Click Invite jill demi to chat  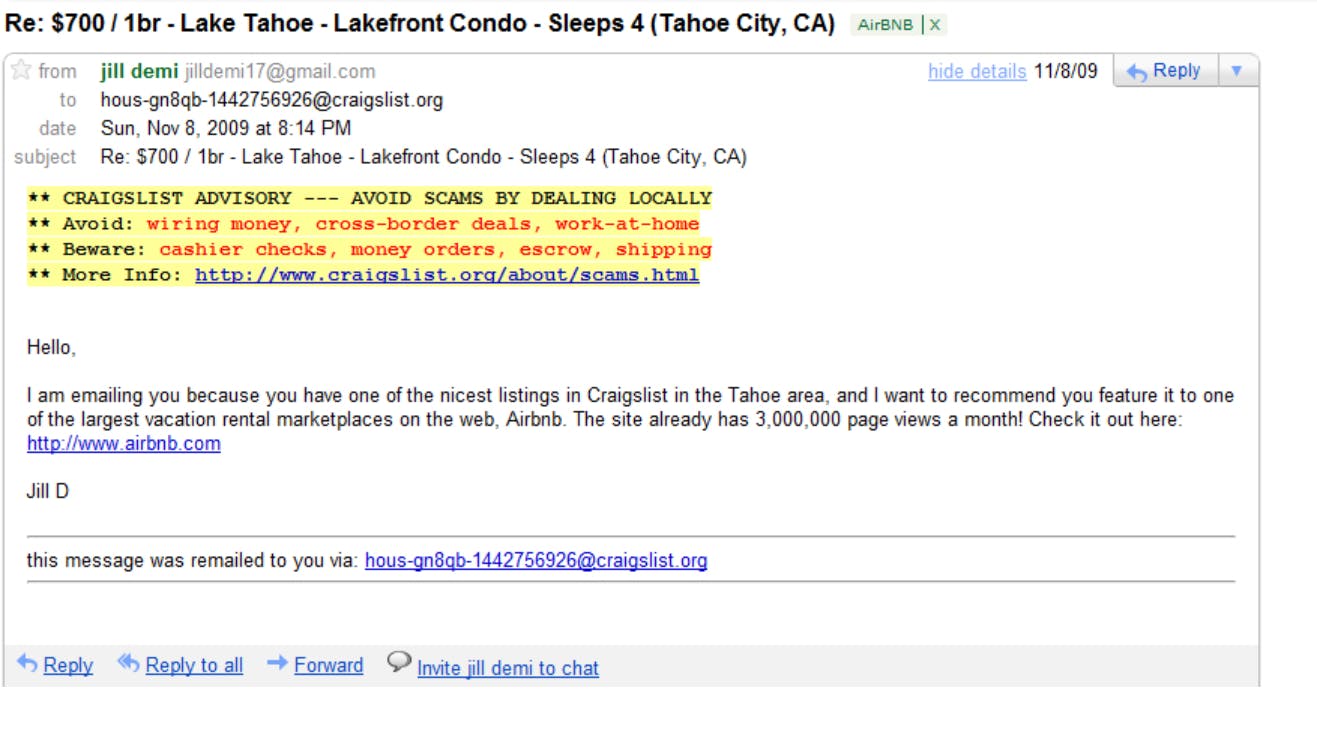tap(507, 668)
